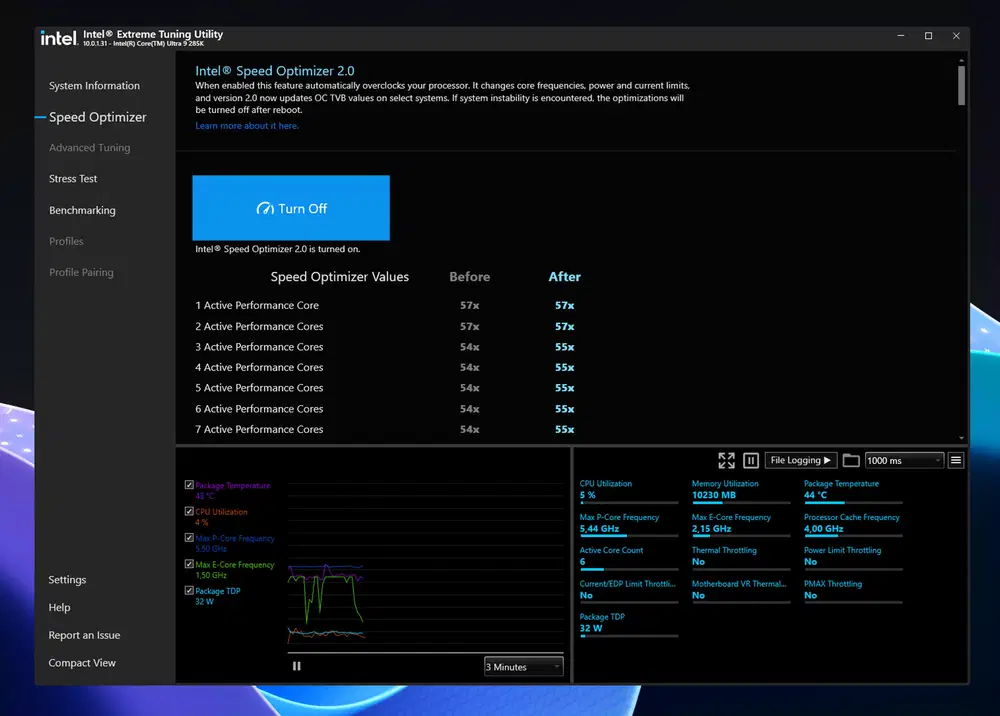The image size is (1000, 716).
Task: Uncheck the CPU Utilization graph checkbox
Action: [x=189, y=511]
